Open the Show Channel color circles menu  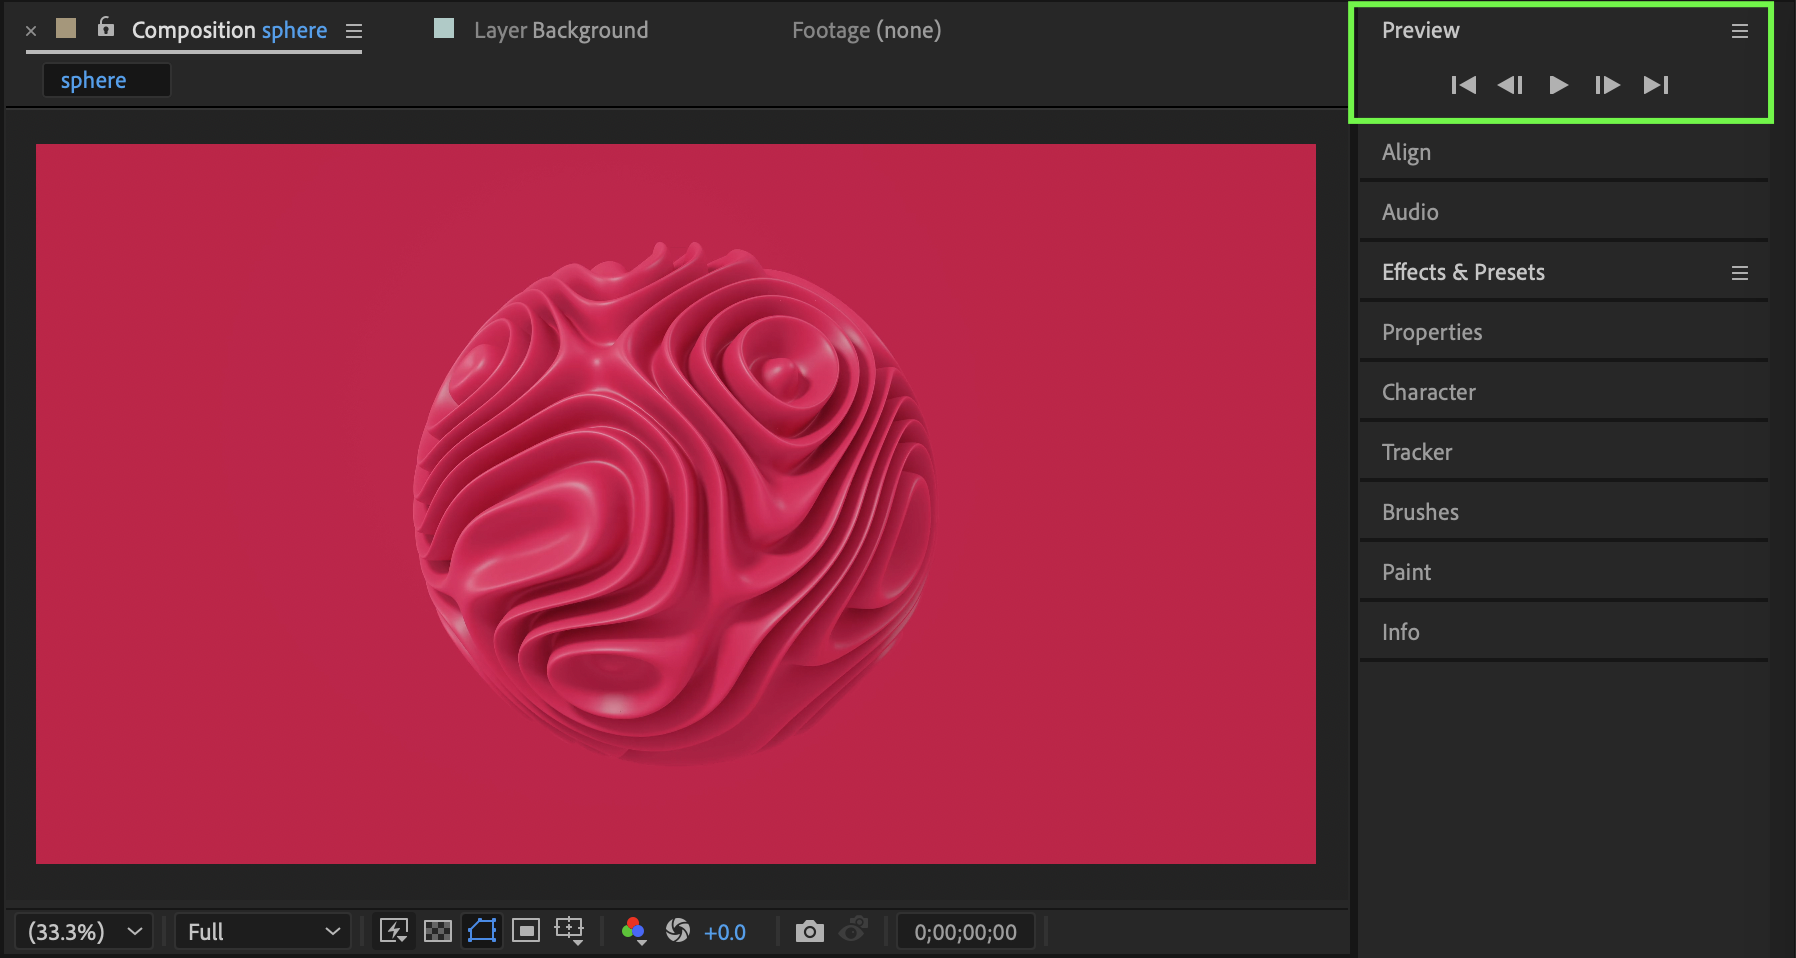pos(633,931)
